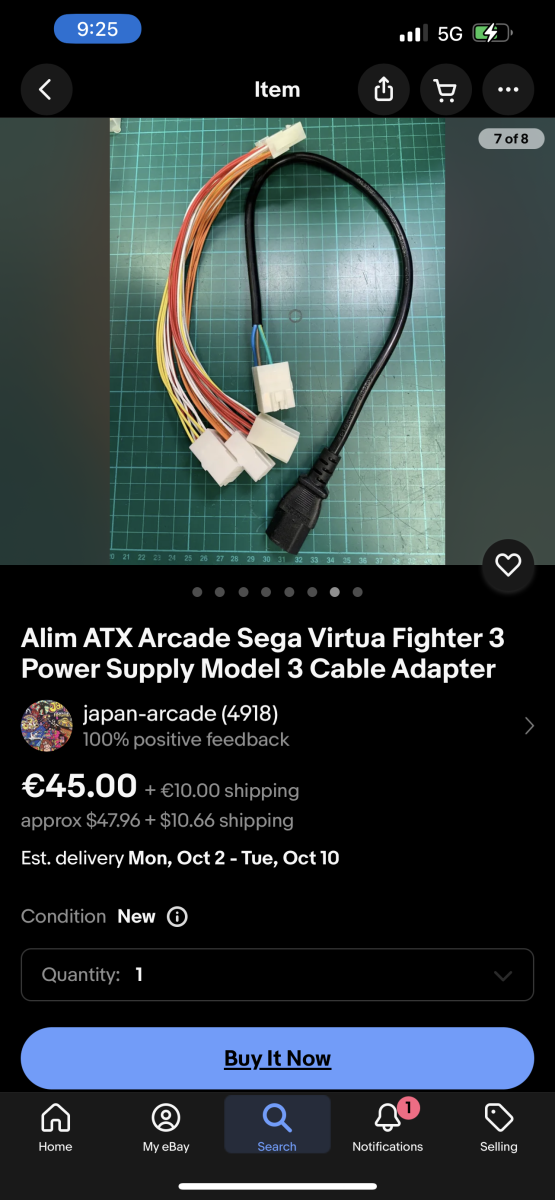
Task: Tap the Buy It Now button
Action: tap(277, 1058)
